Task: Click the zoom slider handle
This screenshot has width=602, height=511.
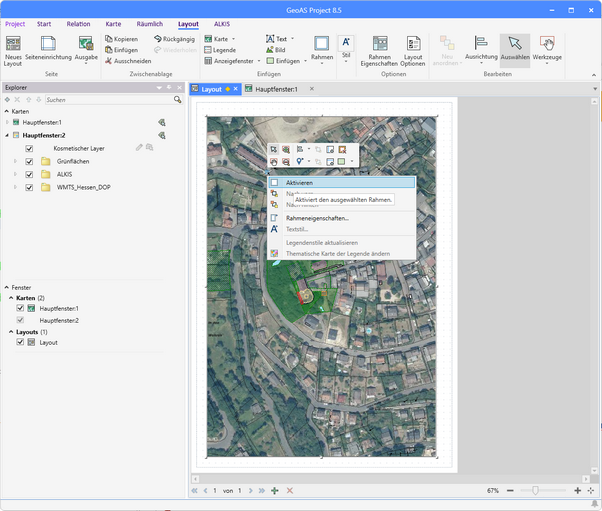Action: (535, 490)
